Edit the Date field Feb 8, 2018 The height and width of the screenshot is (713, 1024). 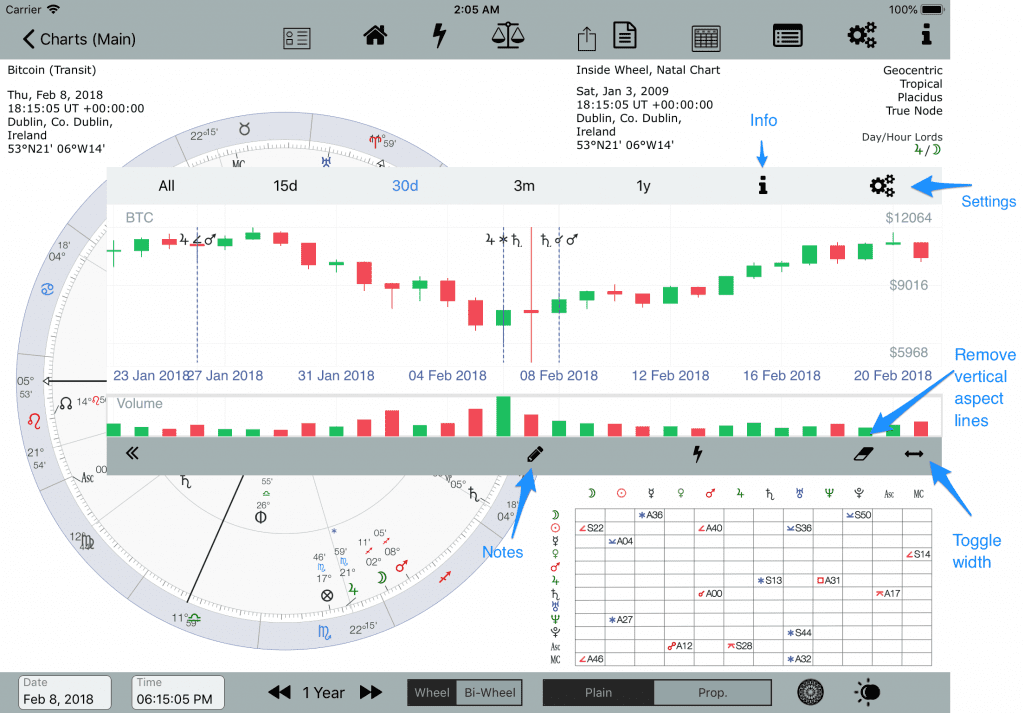coord(65,693)
